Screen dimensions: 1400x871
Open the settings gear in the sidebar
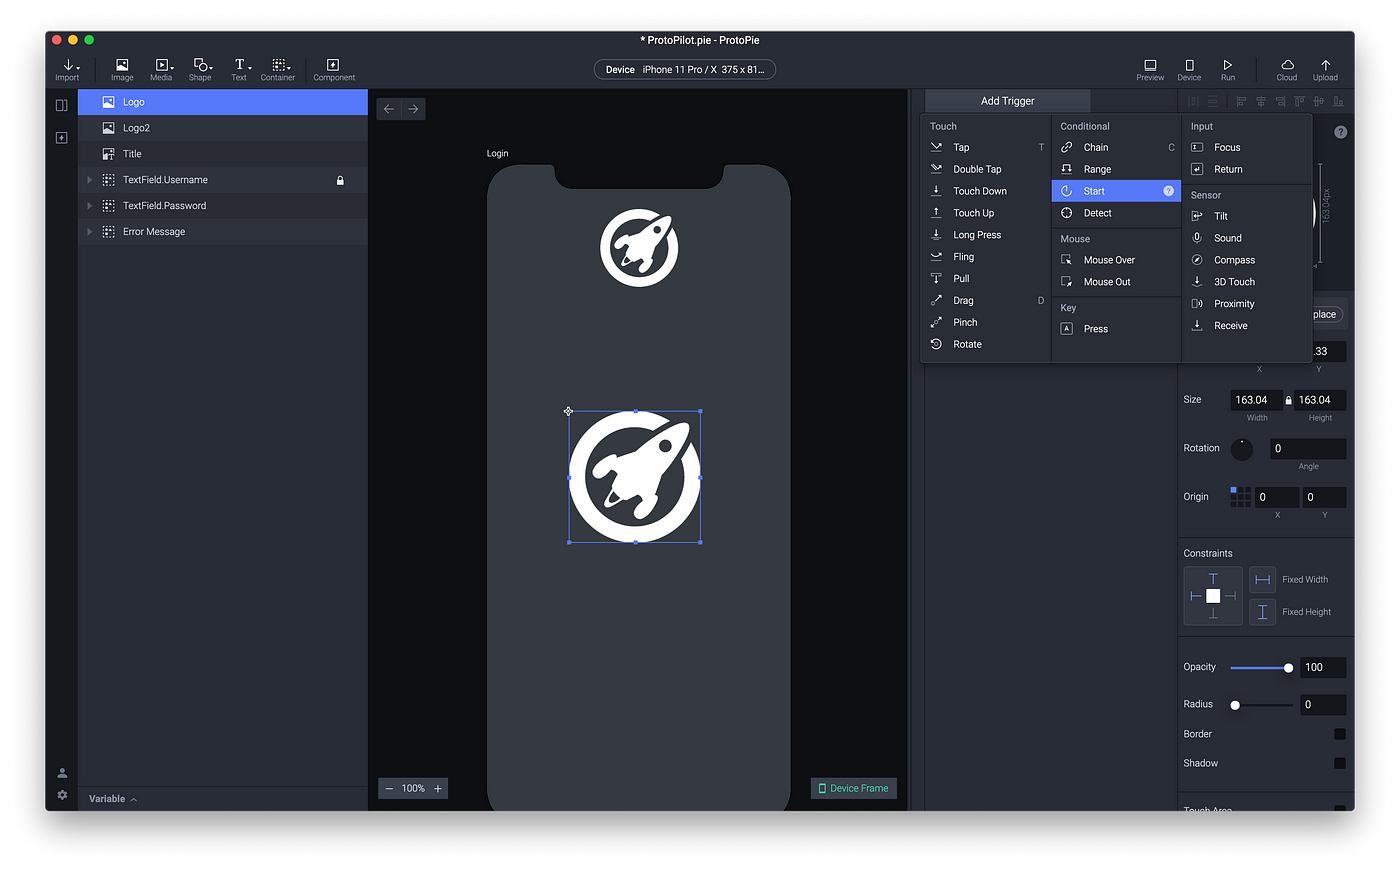click(x=62, y=795)
